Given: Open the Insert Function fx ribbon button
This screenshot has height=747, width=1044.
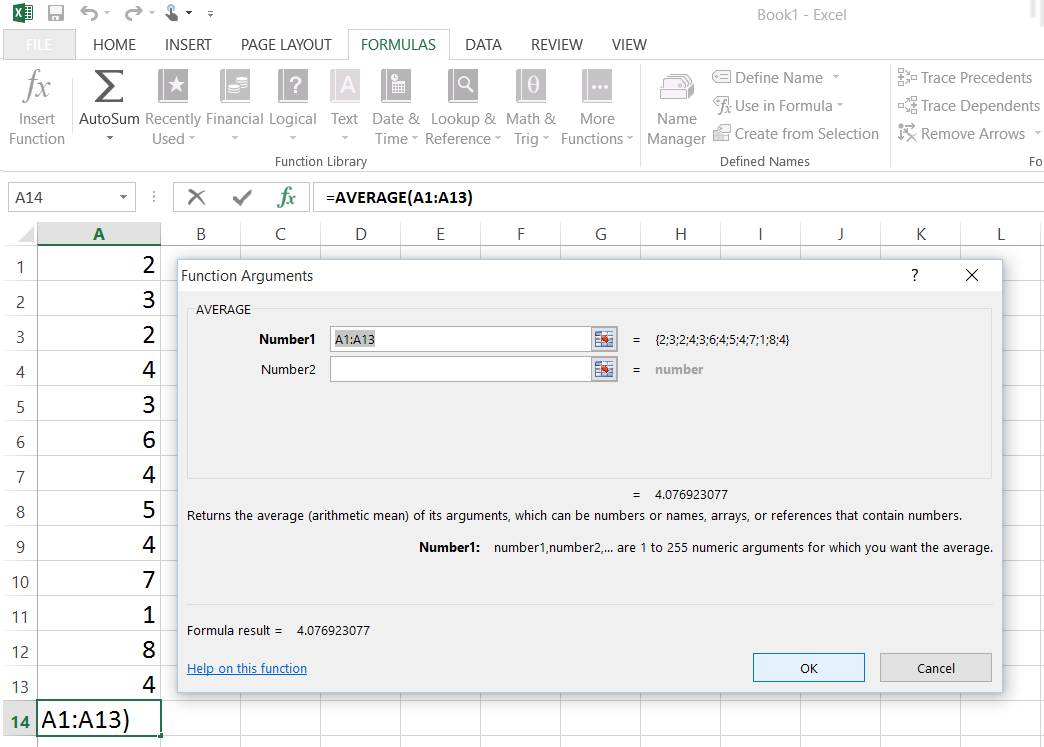Looking at the screenshot, I should pos(37,108).
